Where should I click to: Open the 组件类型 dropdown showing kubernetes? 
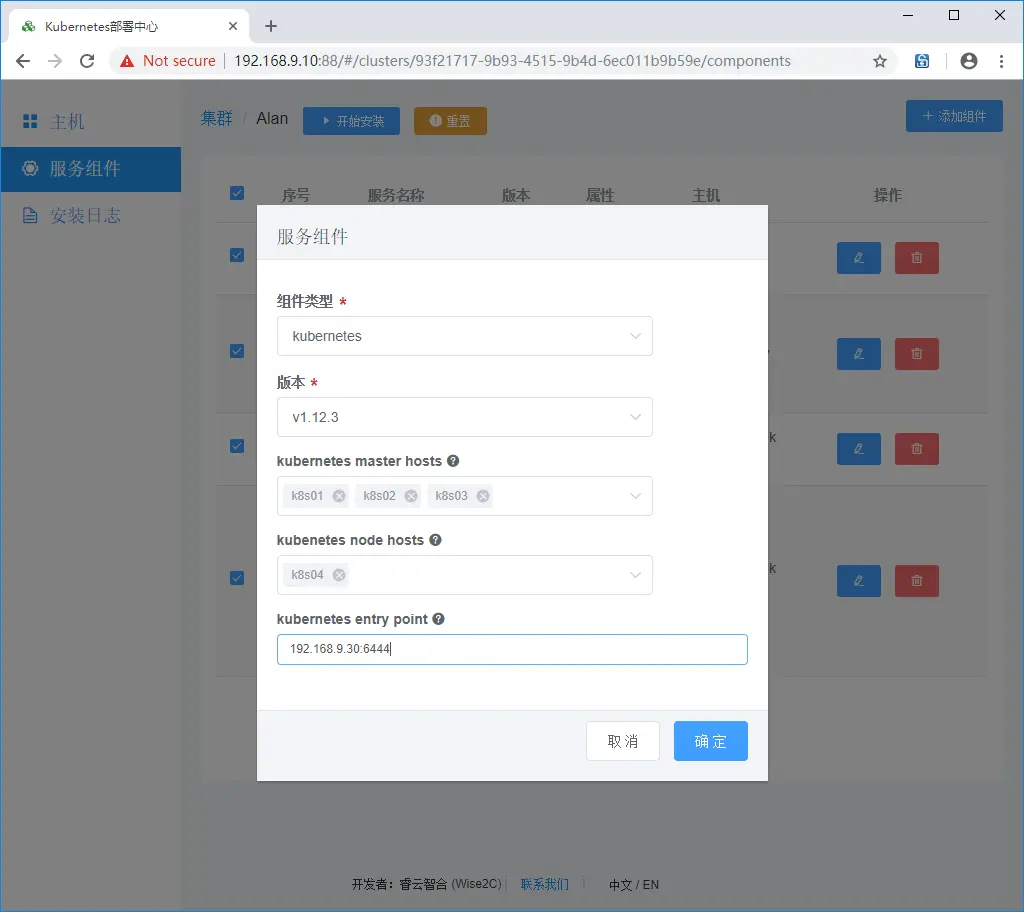click(x=464, y=336)
